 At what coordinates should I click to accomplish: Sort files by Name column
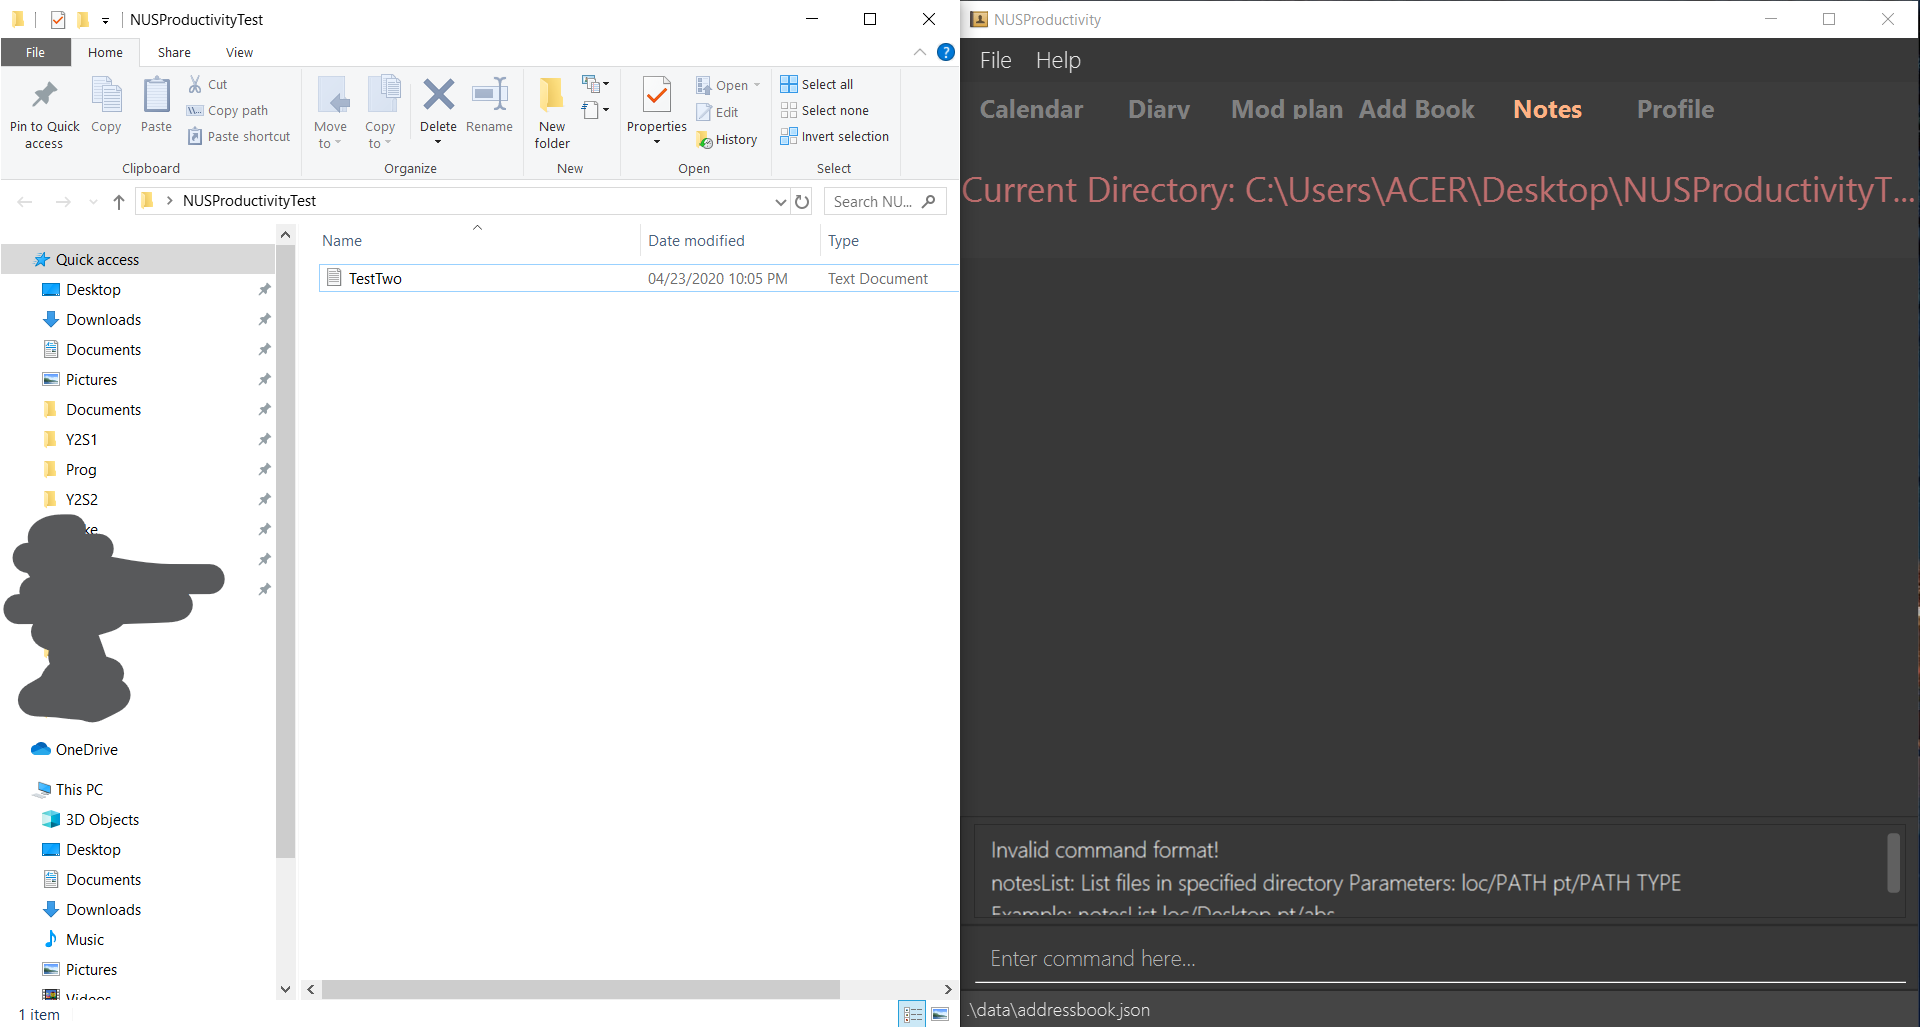tap(342, 241)
